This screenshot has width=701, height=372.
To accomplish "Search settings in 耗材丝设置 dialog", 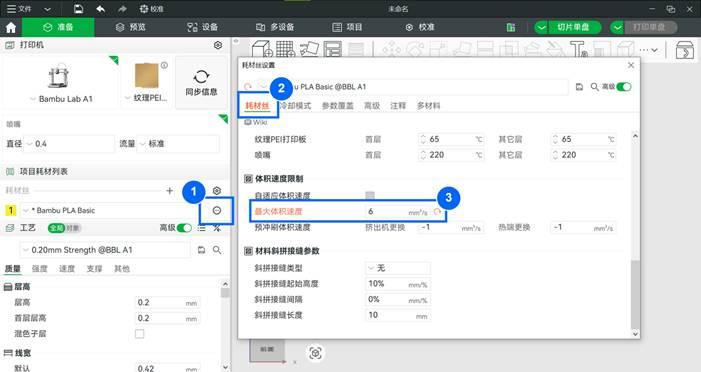I will (595, 87).
